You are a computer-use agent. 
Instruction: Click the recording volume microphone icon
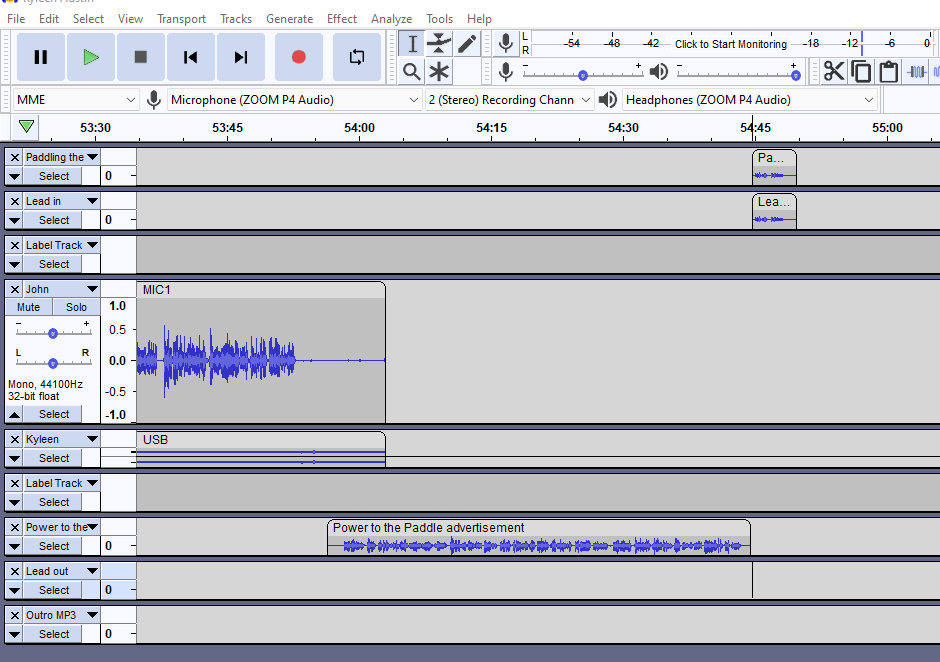[506, 72]
